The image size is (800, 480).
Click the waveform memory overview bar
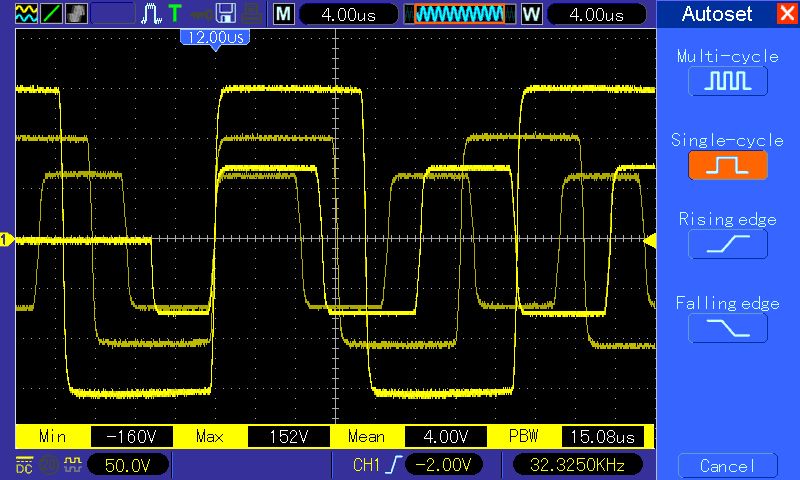point(459,14)
